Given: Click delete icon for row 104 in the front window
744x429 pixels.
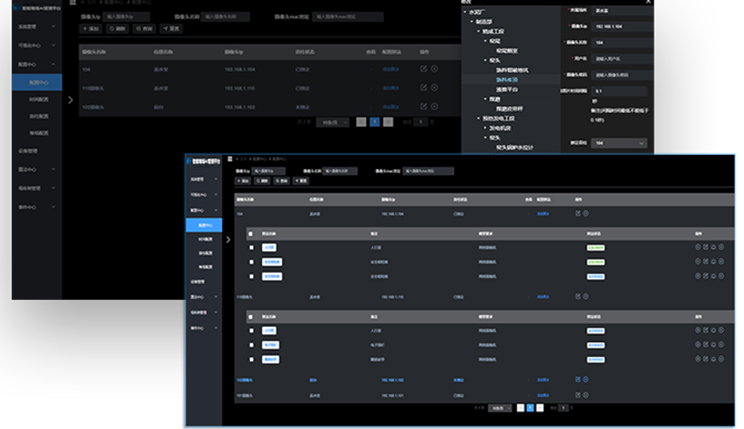Looking at the screenshot, I should pos(586,213).
